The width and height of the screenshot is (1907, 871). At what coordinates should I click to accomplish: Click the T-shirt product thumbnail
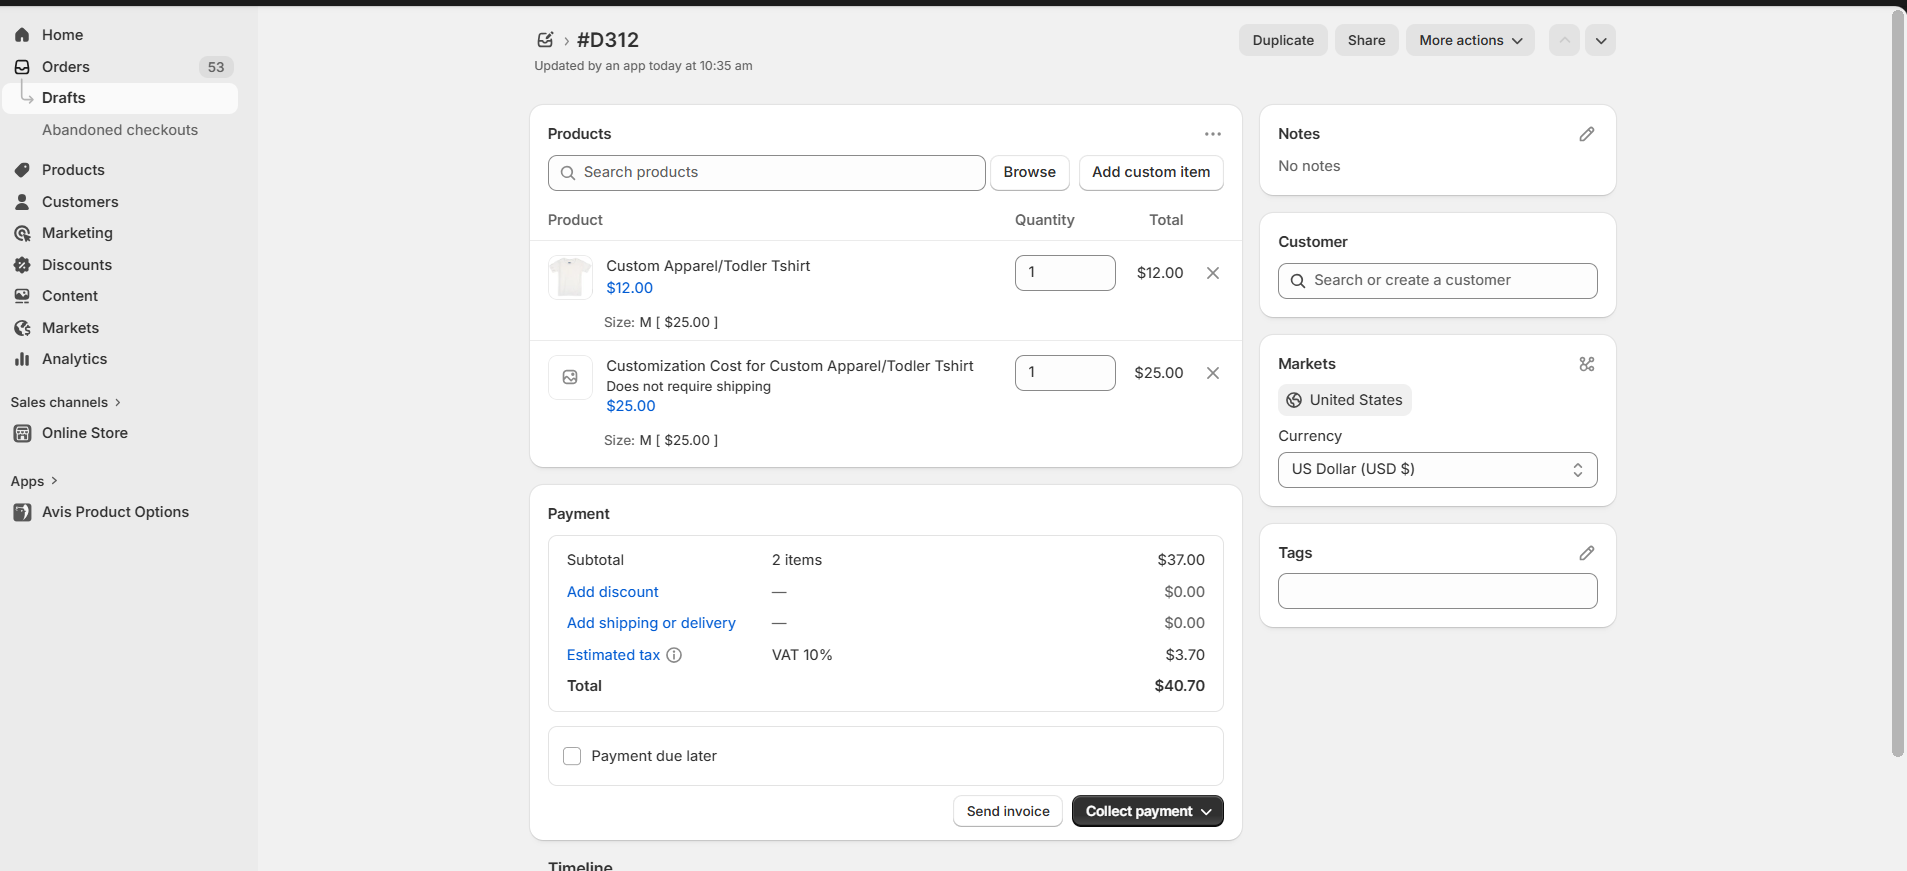(570, 277)
